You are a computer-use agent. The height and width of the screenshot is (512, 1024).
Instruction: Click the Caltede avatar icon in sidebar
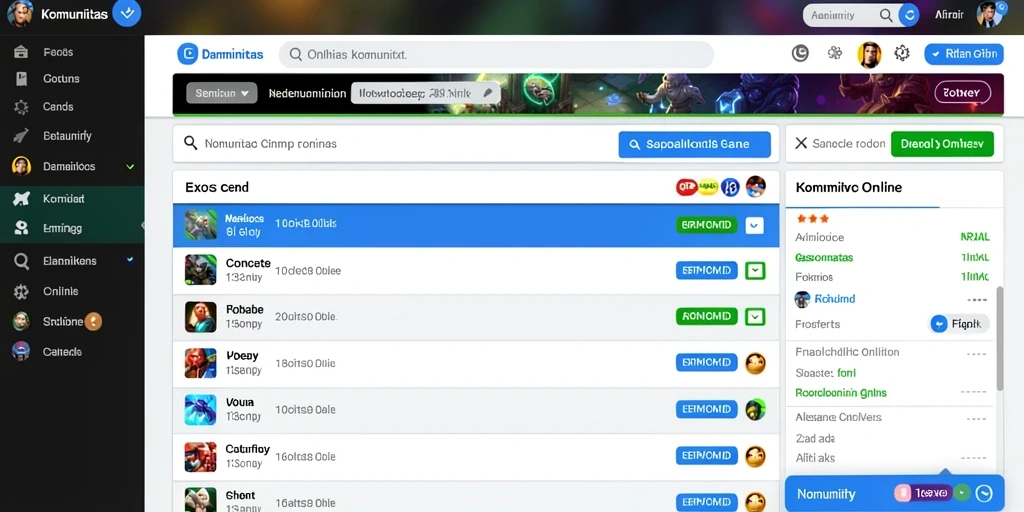click(21, 351)
